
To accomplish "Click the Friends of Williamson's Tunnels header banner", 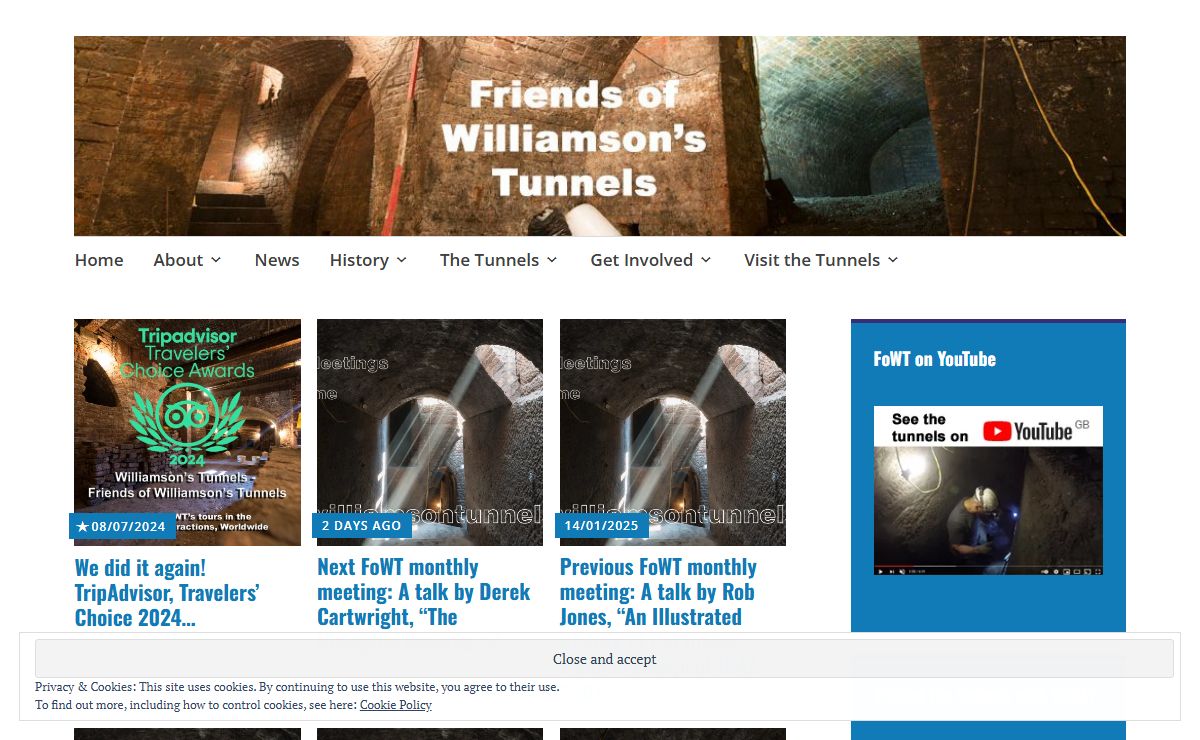I will point(600,136).
